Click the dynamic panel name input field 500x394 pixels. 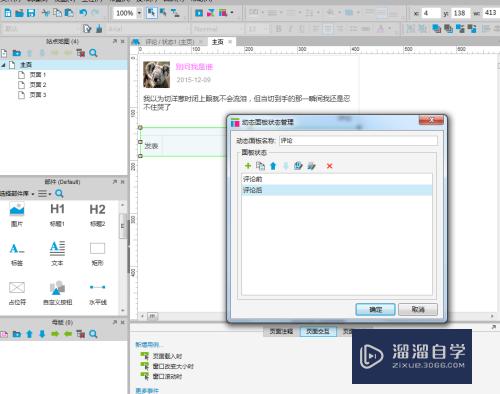(x=358, y=141)
